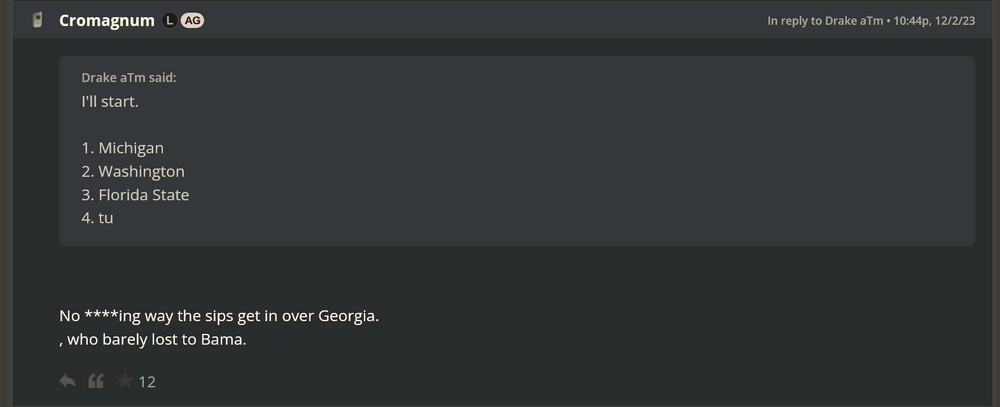Click the 10:44p, 12/2/23 post timestamp
The height and width of the screenshot is (407, 1000).
(x=933, y=20)
